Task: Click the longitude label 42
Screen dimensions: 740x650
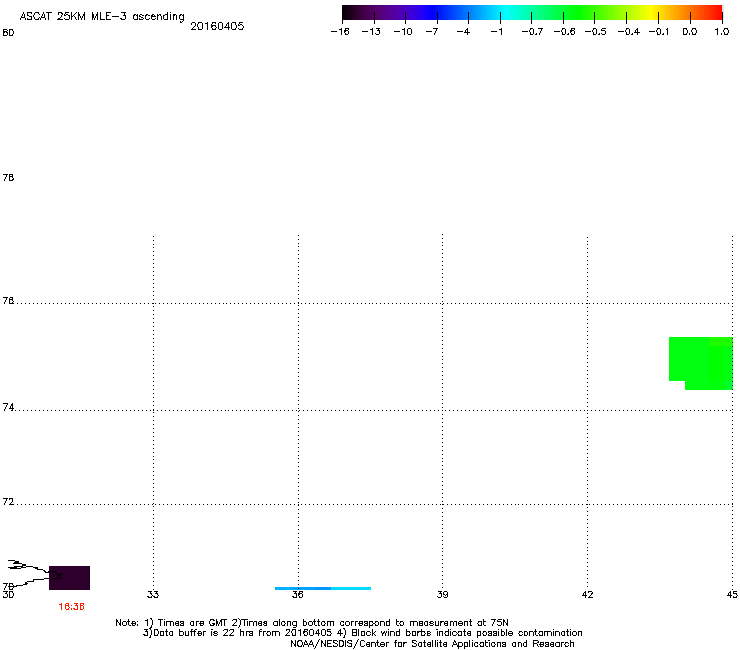Action: point(587,594)
